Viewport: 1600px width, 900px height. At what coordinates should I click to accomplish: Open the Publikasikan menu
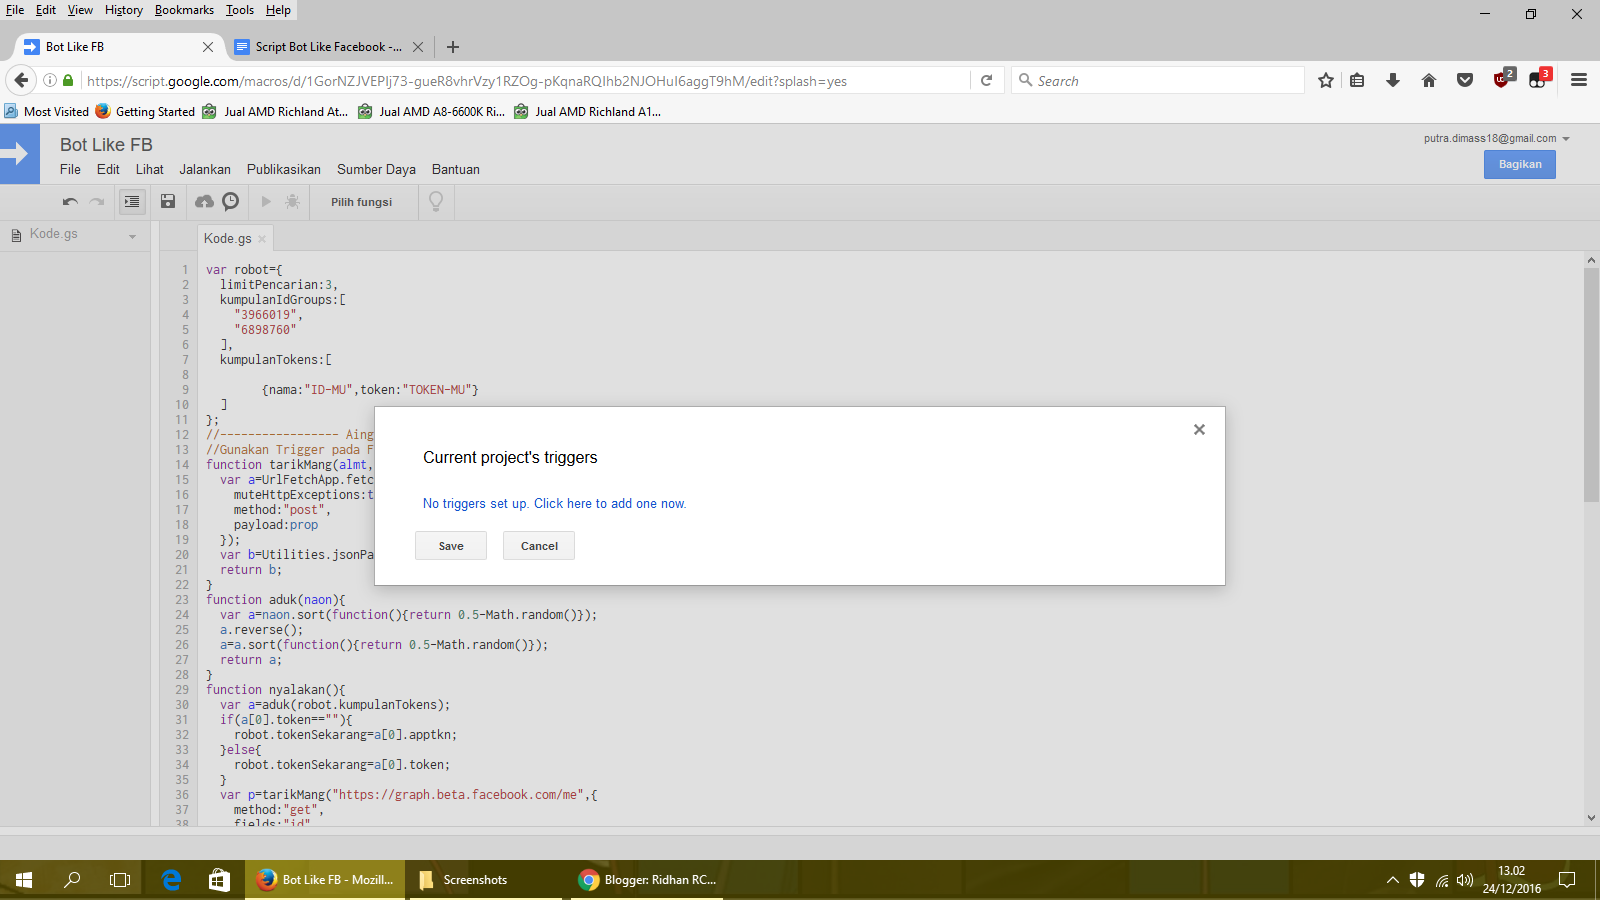click(x=284, y=169)
